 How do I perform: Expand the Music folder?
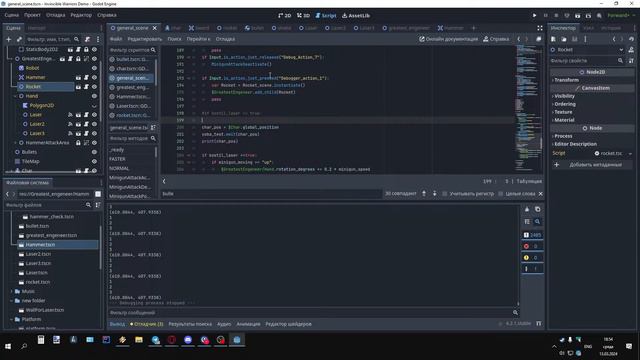pyautogui.click(x=11, y=291)
